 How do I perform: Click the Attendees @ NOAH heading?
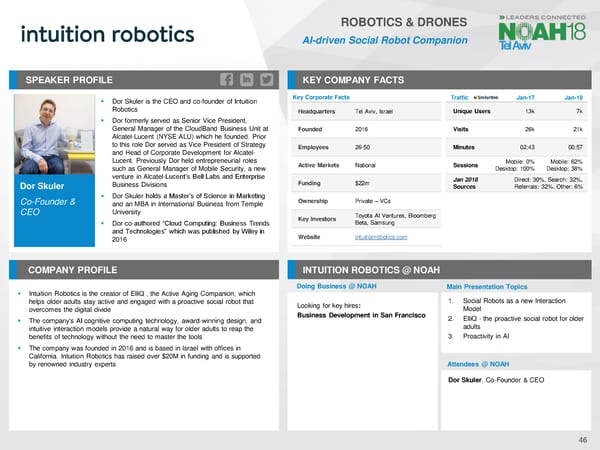pyautogui.click(x=480, y=364)
